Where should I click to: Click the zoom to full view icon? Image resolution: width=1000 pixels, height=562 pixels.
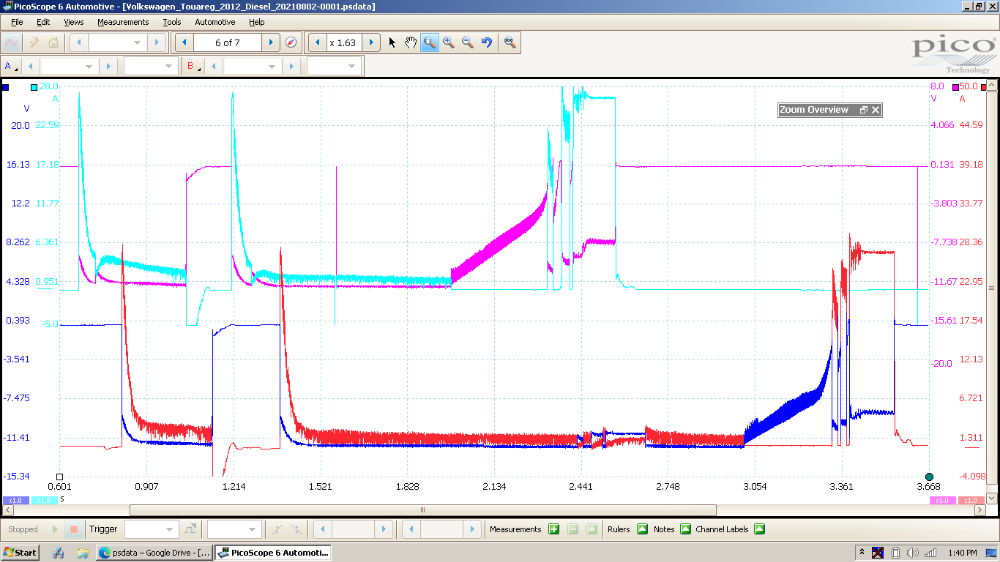(510, 43)
